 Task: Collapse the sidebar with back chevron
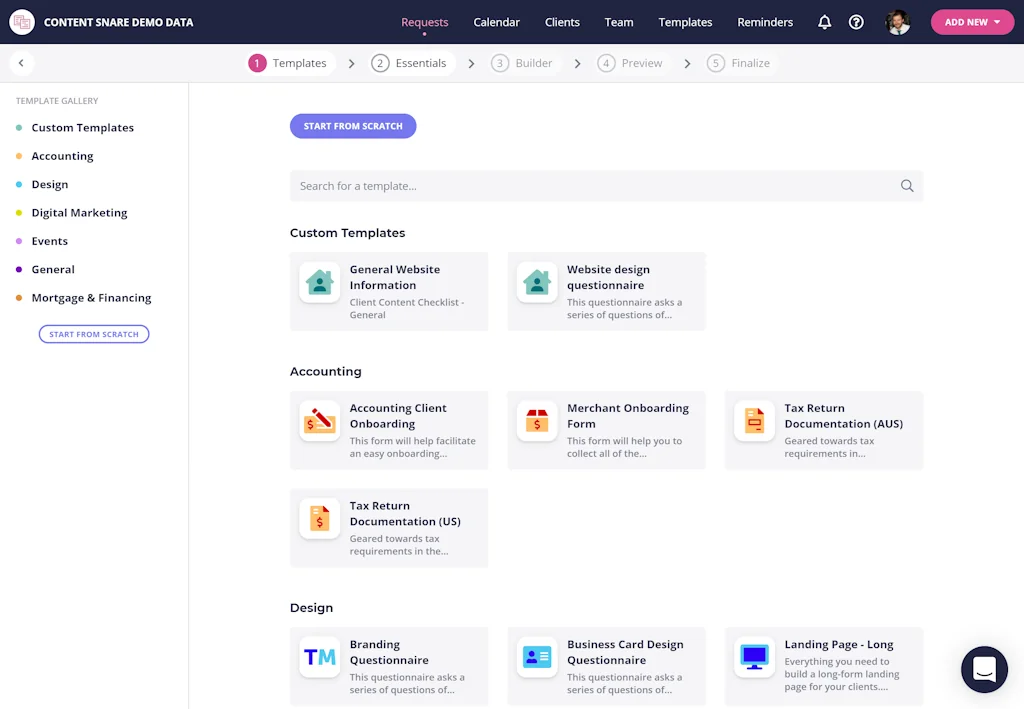[21, 63]
